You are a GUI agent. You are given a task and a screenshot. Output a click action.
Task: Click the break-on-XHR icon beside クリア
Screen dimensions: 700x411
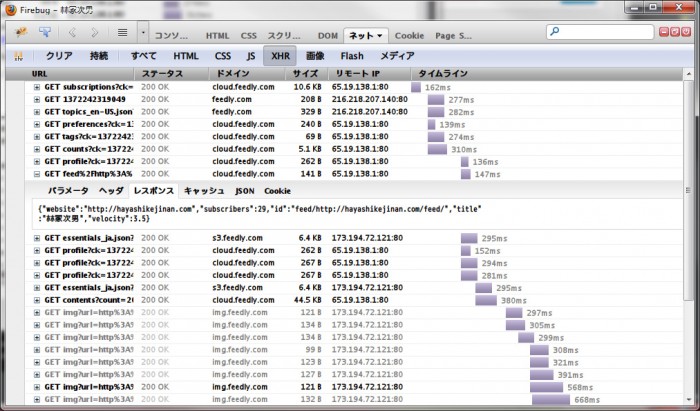click(x=18, y=56)
